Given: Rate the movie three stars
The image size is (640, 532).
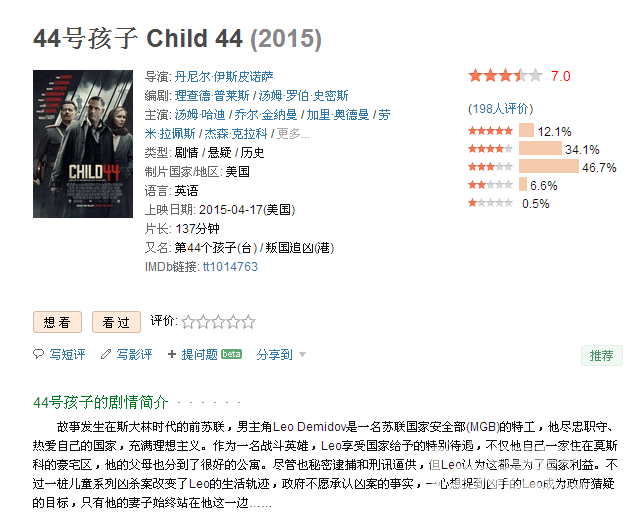Looking at the screenshot, I should tap(218, 322).
